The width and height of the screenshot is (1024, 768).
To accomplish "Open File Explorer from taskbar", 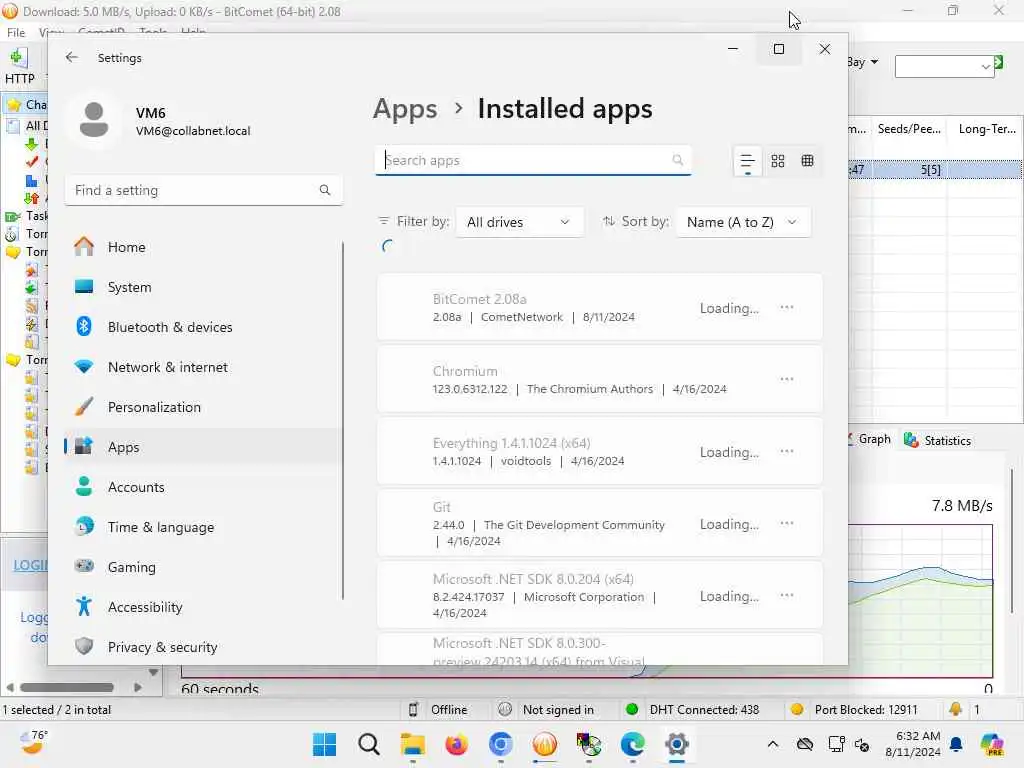I will pyautogui.click(x=413, y=744).
